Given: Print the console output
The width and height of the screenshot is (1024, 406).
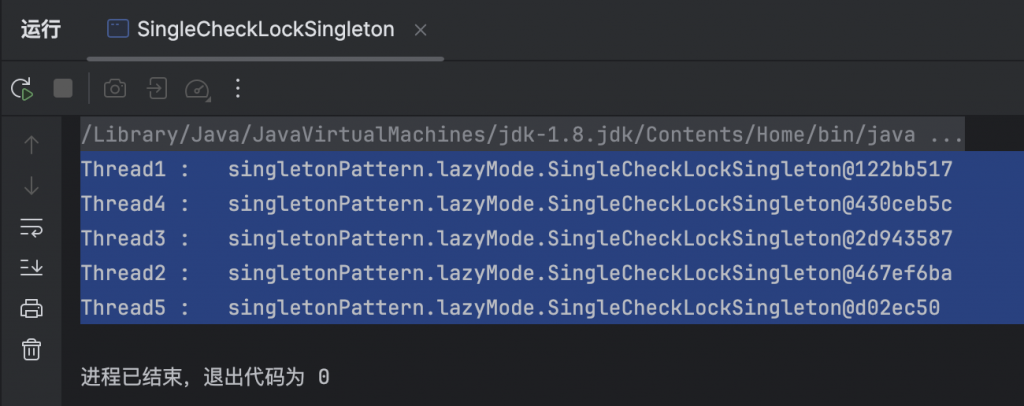Looking at the screenshot, I should [x=31, y=308].
